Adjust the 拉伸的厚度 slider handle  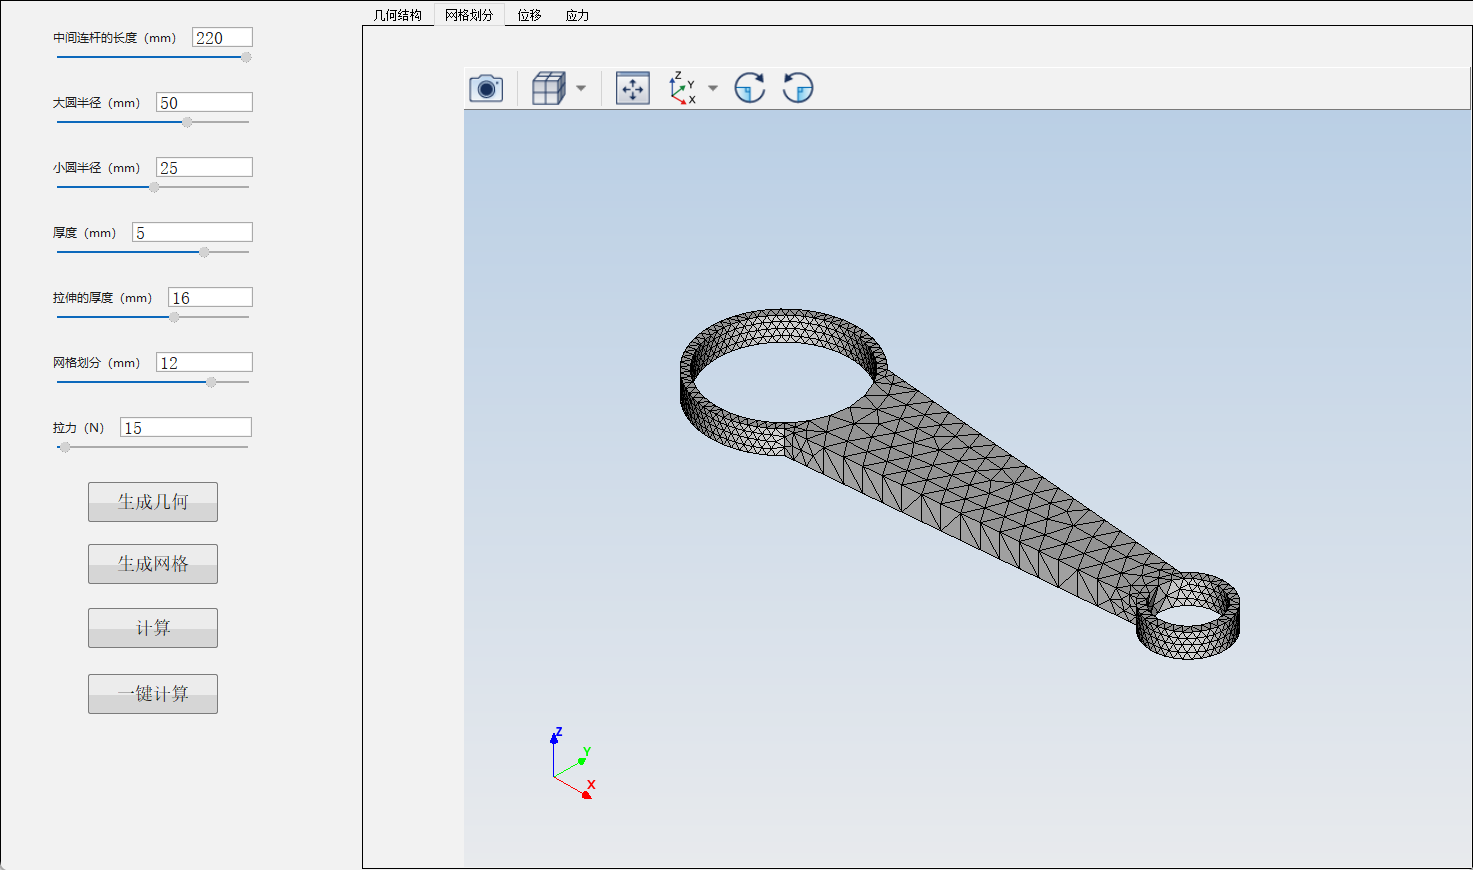[x=174, y=317]
